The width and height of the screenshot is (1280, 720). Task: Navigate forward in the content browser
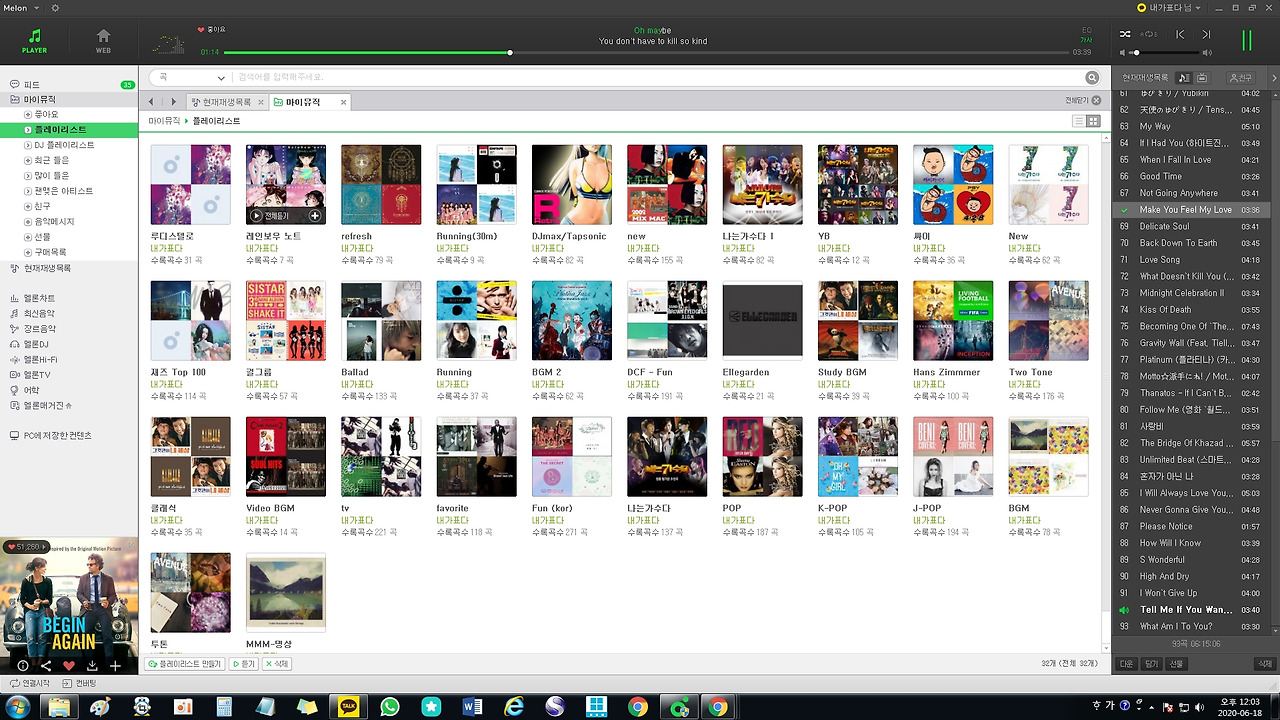(173, 102)
